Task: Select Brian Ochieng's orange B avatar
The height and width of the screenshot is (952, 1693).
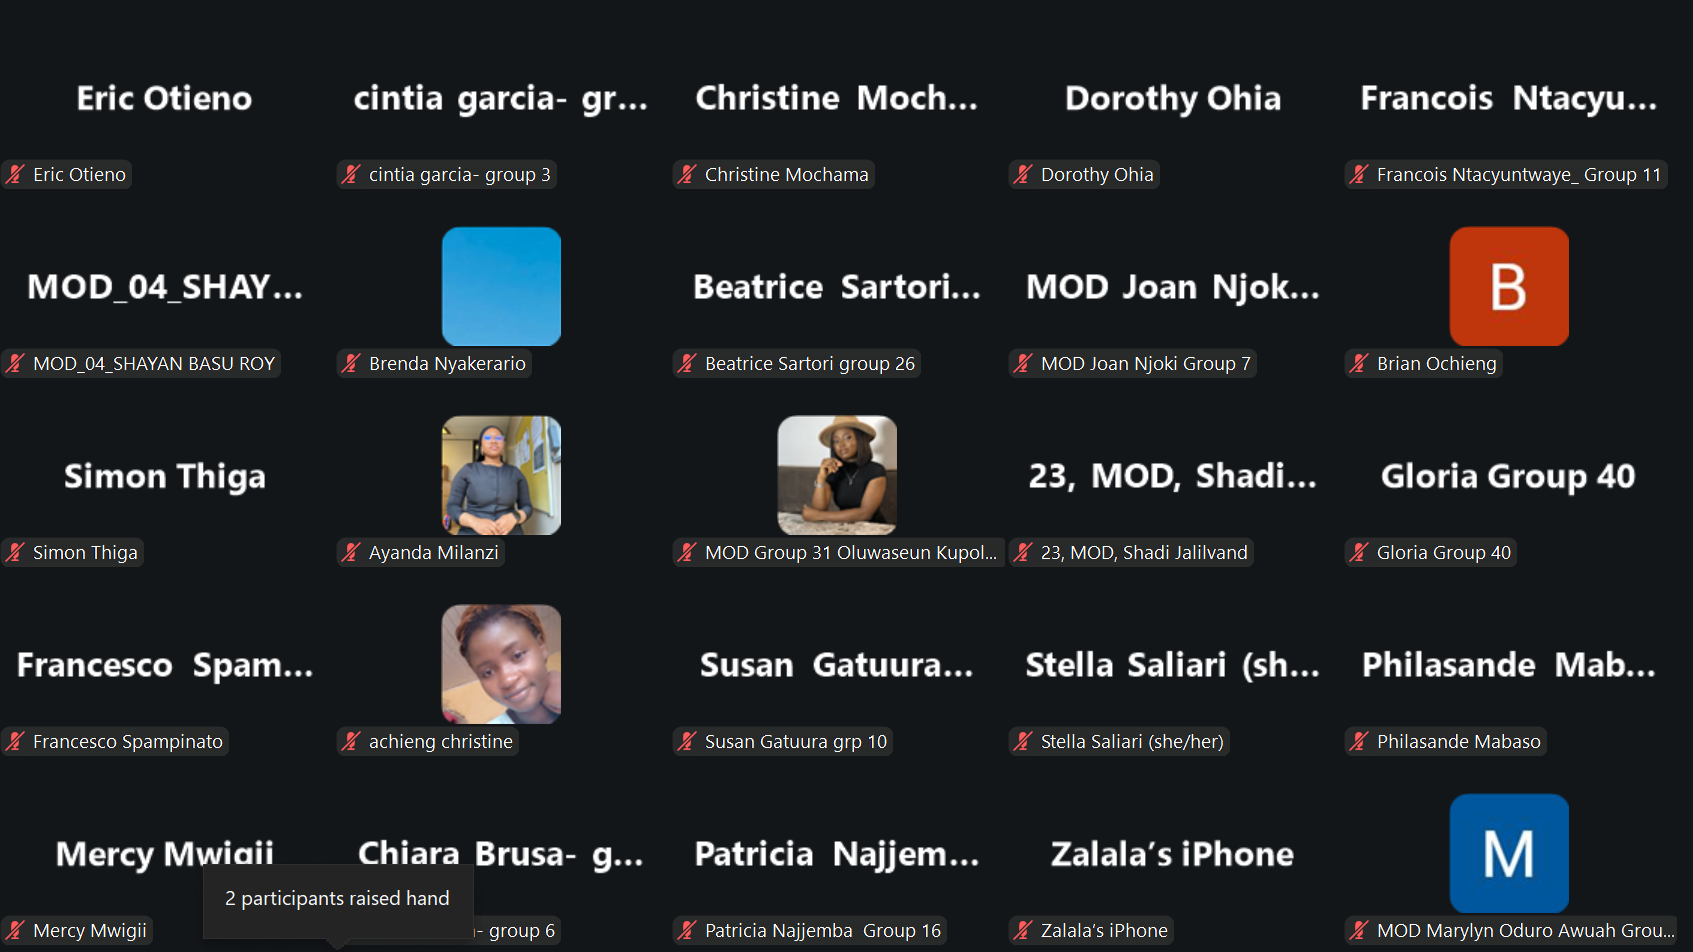Action: point(1509,286)
